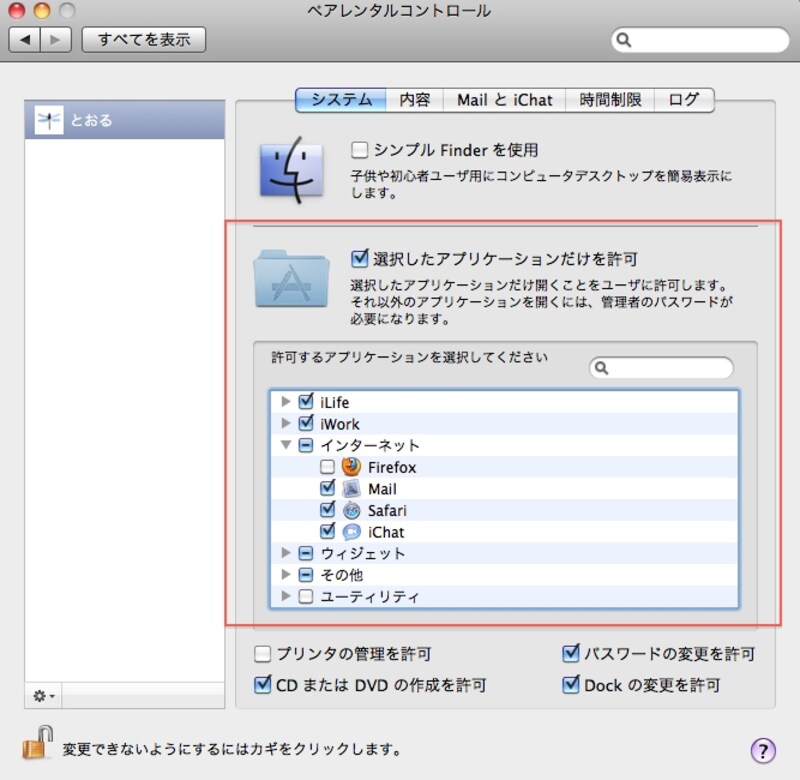
Task: Click the すべてを表示 button
Action: [x=143, y=40]
